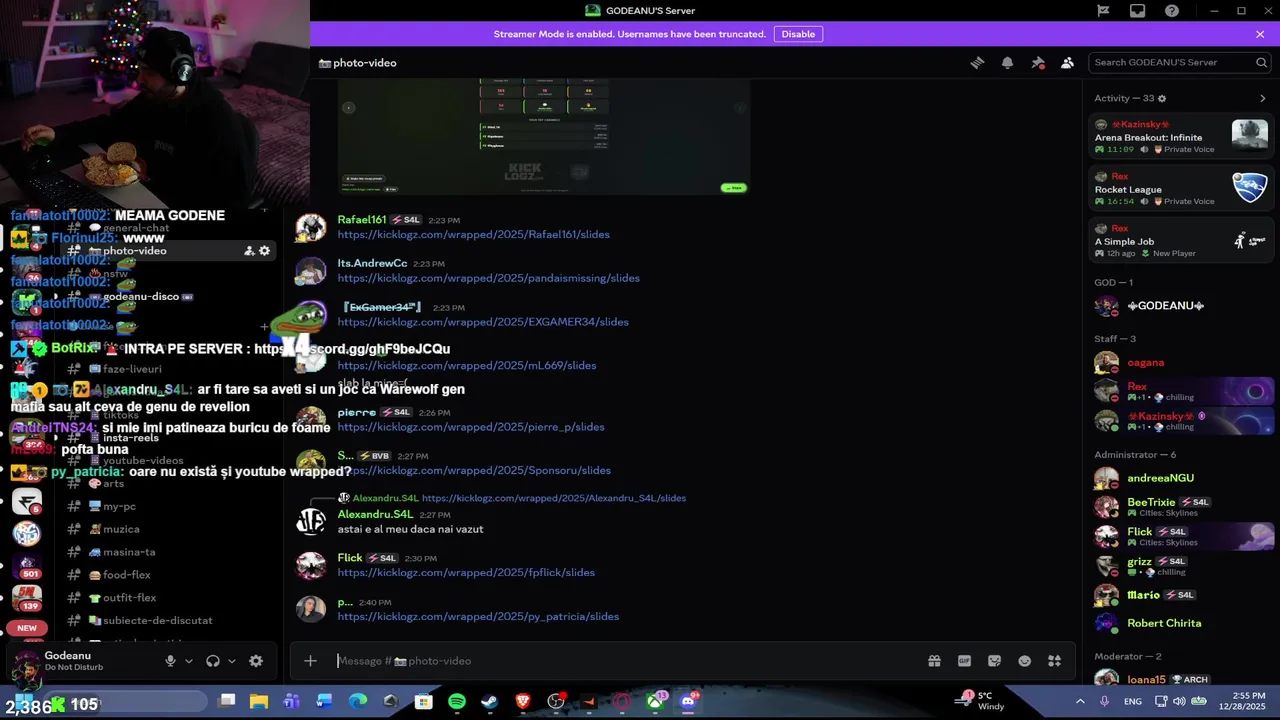Screen dimensions: 1280x720
Task: Open A Simple Job activity card
Action: (1181, 241)
